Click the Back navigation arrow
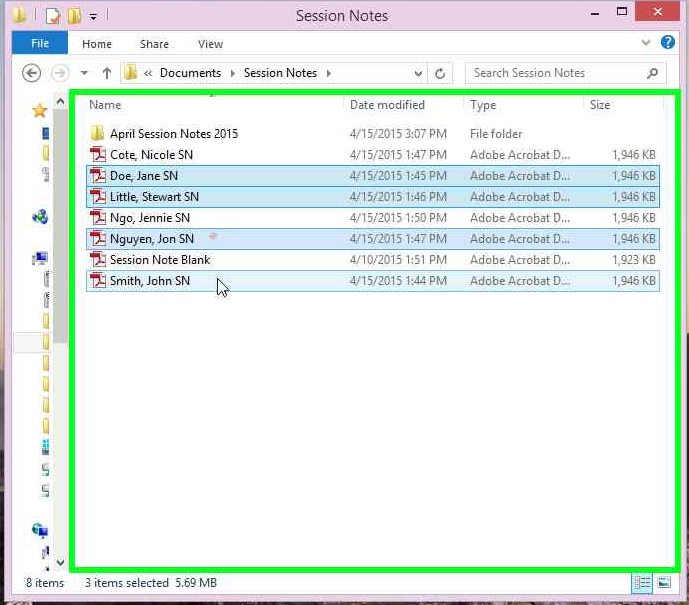This screenshot has height=605, width=689. pos(32,73)
